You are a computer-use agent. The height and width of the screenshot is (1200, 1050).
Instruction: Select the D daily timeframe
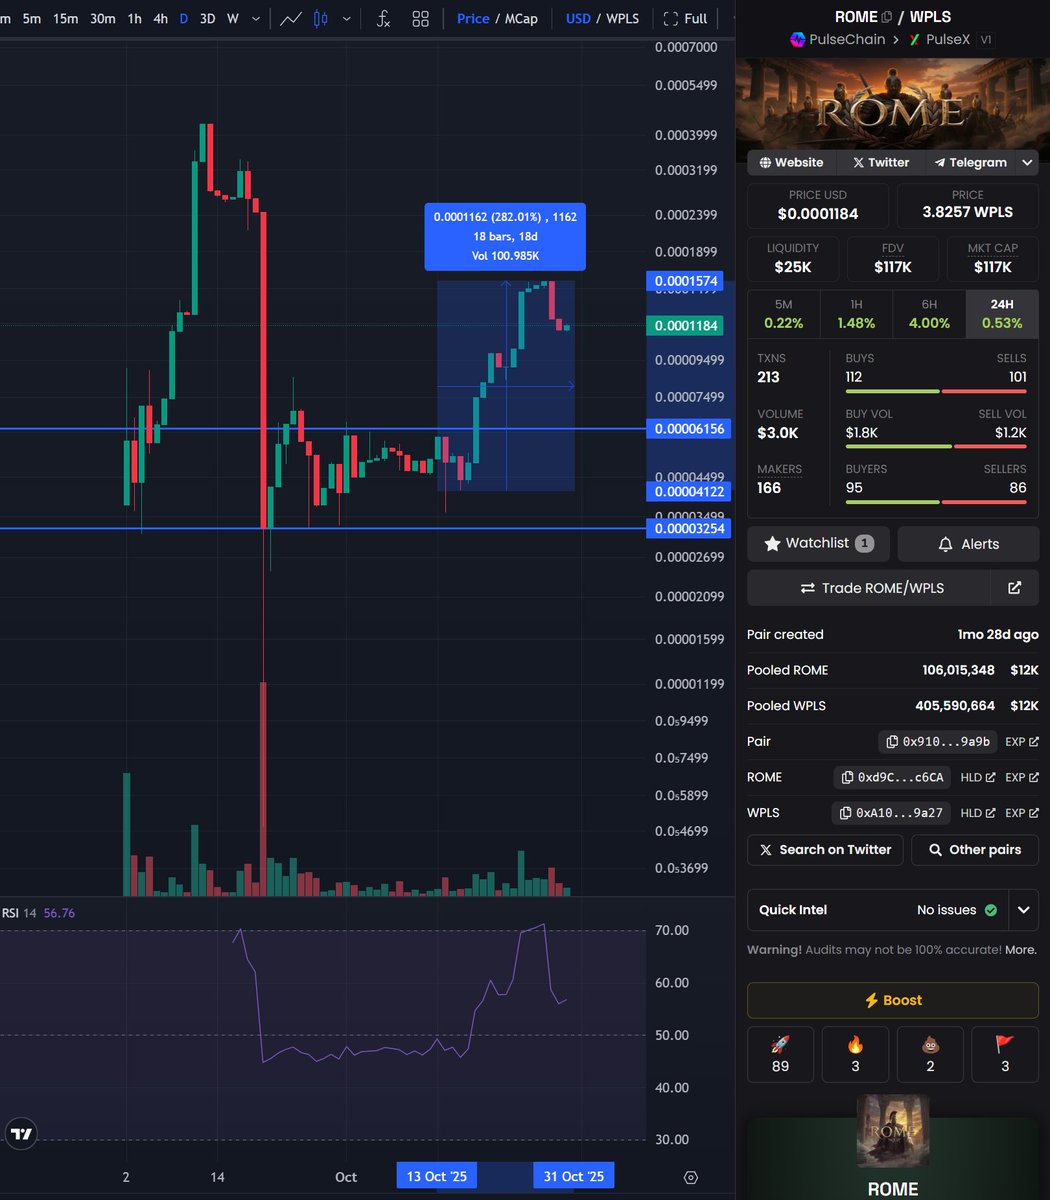tap(183, 18)
